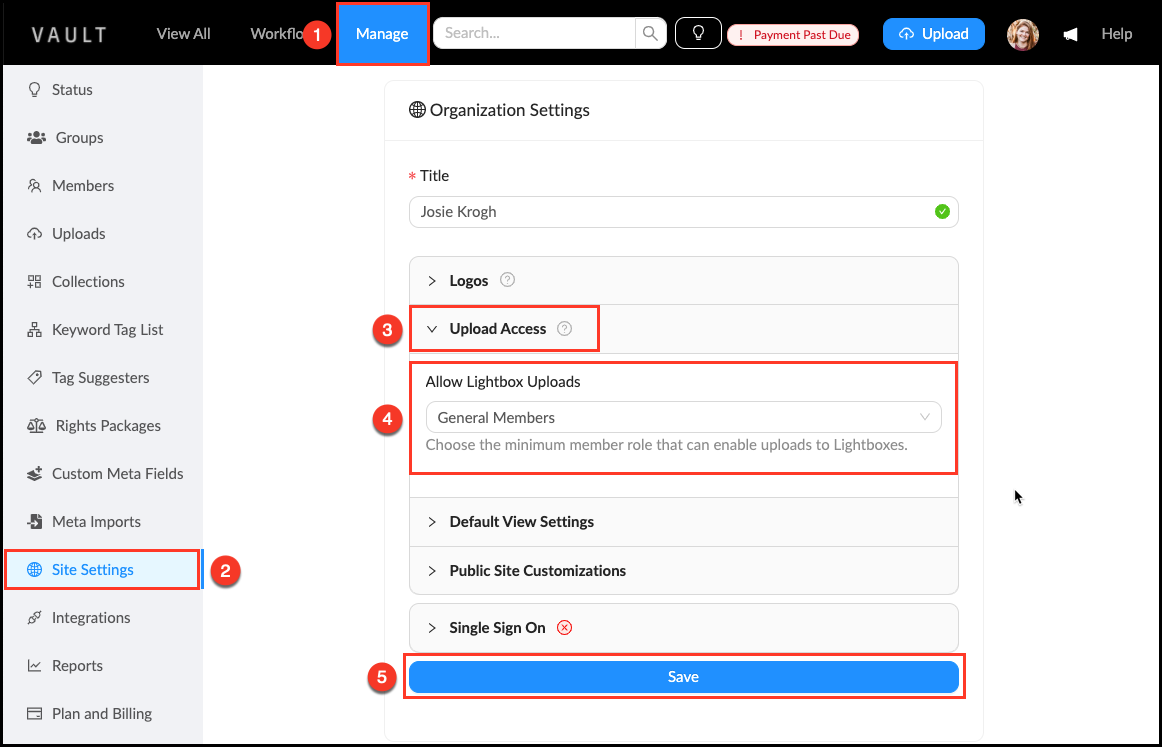Open the user profile avatar
The image size is (1162, 747).
click(x=1022, y=35)
